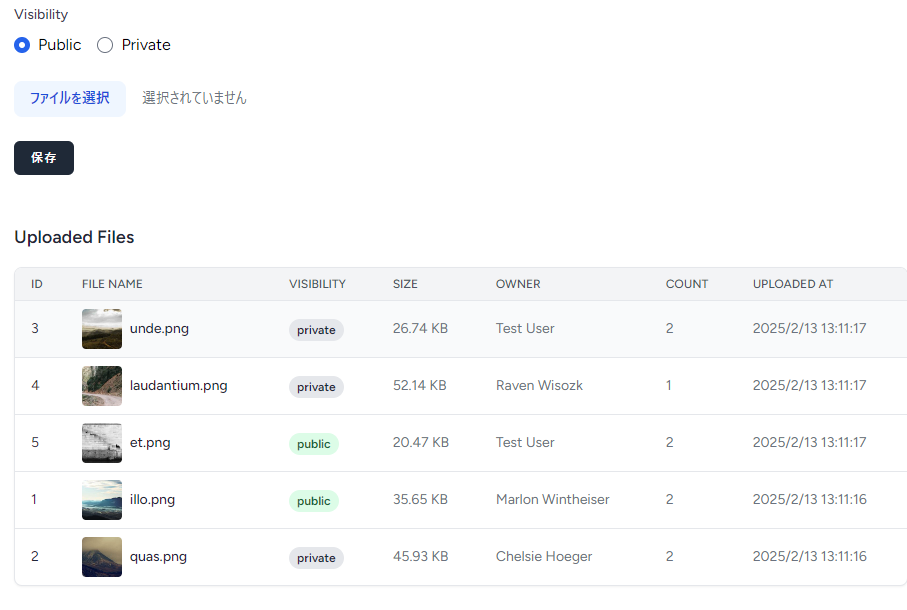Viewport: 907px width, 610px height.
Task: Click the laudantium.png file name text
Action: 178,386
